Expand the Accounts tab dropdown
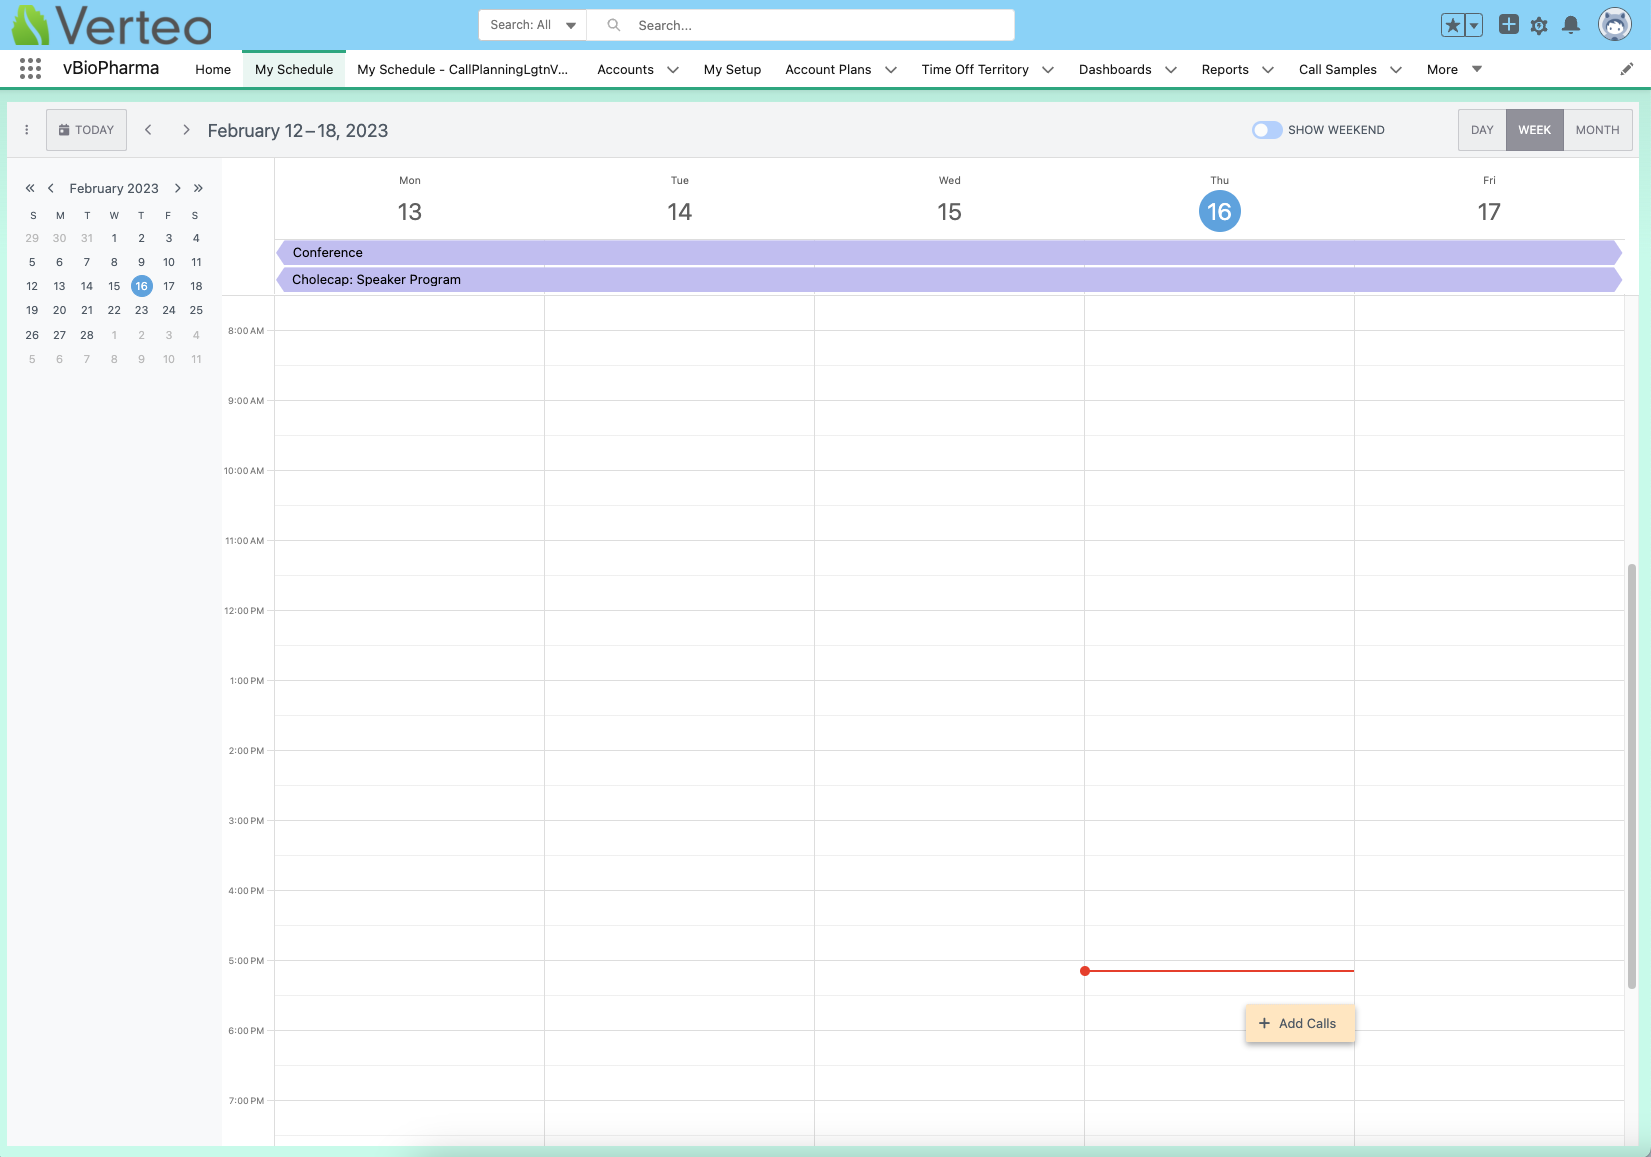Screen dimensions: 1651x1157 (673, 70)
